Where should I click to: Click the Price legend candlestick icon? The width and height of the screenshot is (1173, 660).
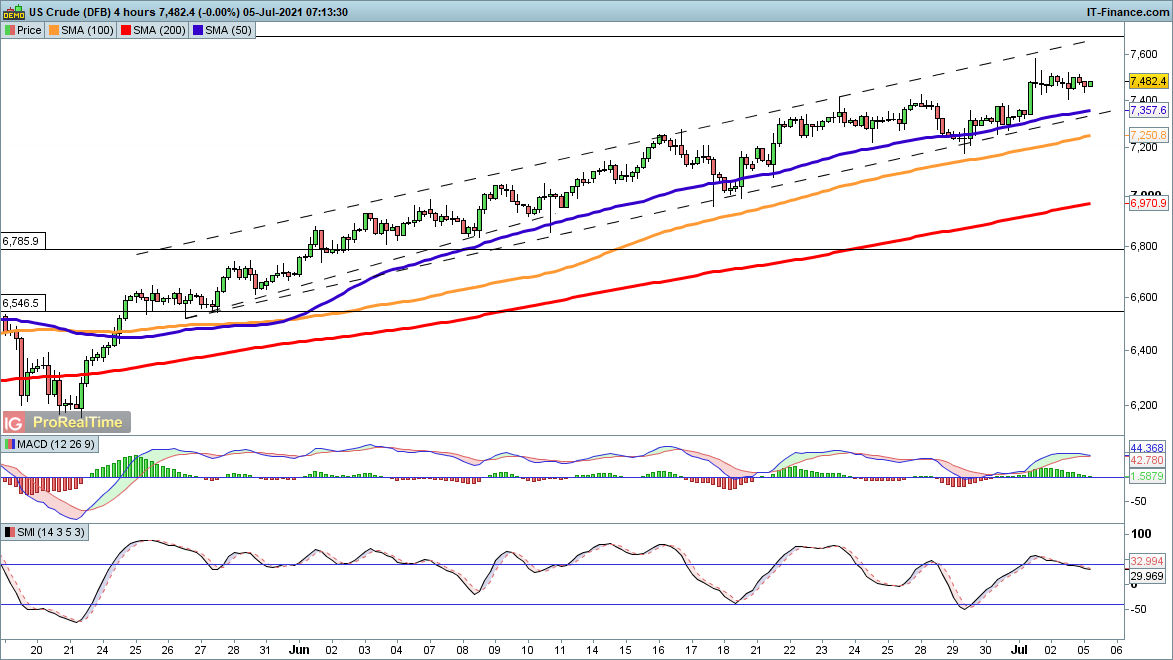click(10, 30)
